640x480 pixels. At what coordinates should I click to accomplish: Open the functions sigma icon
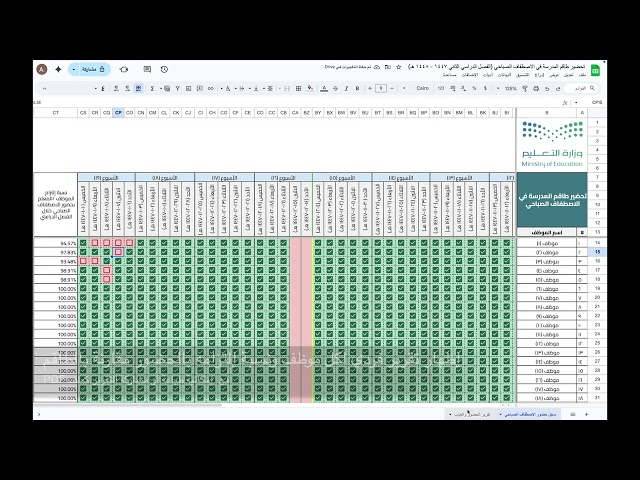152,88
